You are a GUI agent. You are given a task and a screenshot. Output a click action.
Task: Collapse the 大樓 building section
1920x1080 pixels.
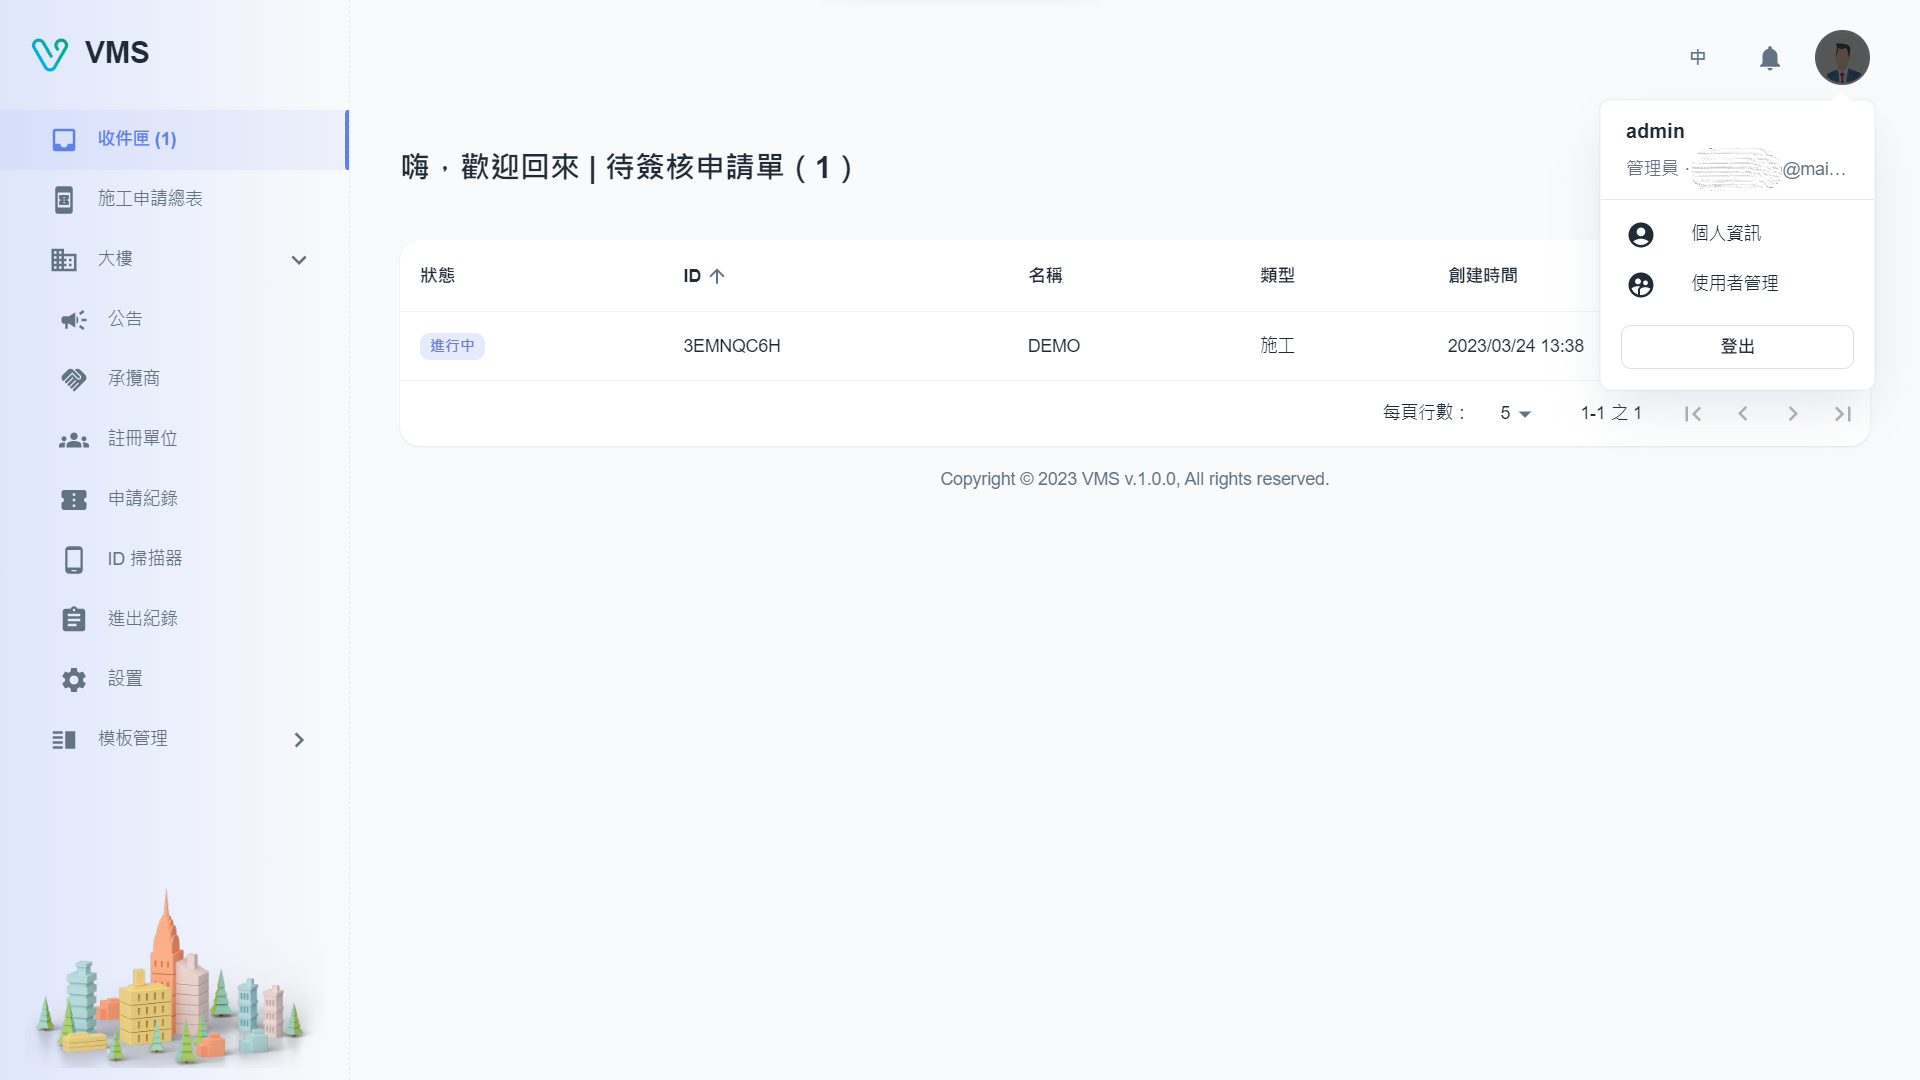coord(298,260)
